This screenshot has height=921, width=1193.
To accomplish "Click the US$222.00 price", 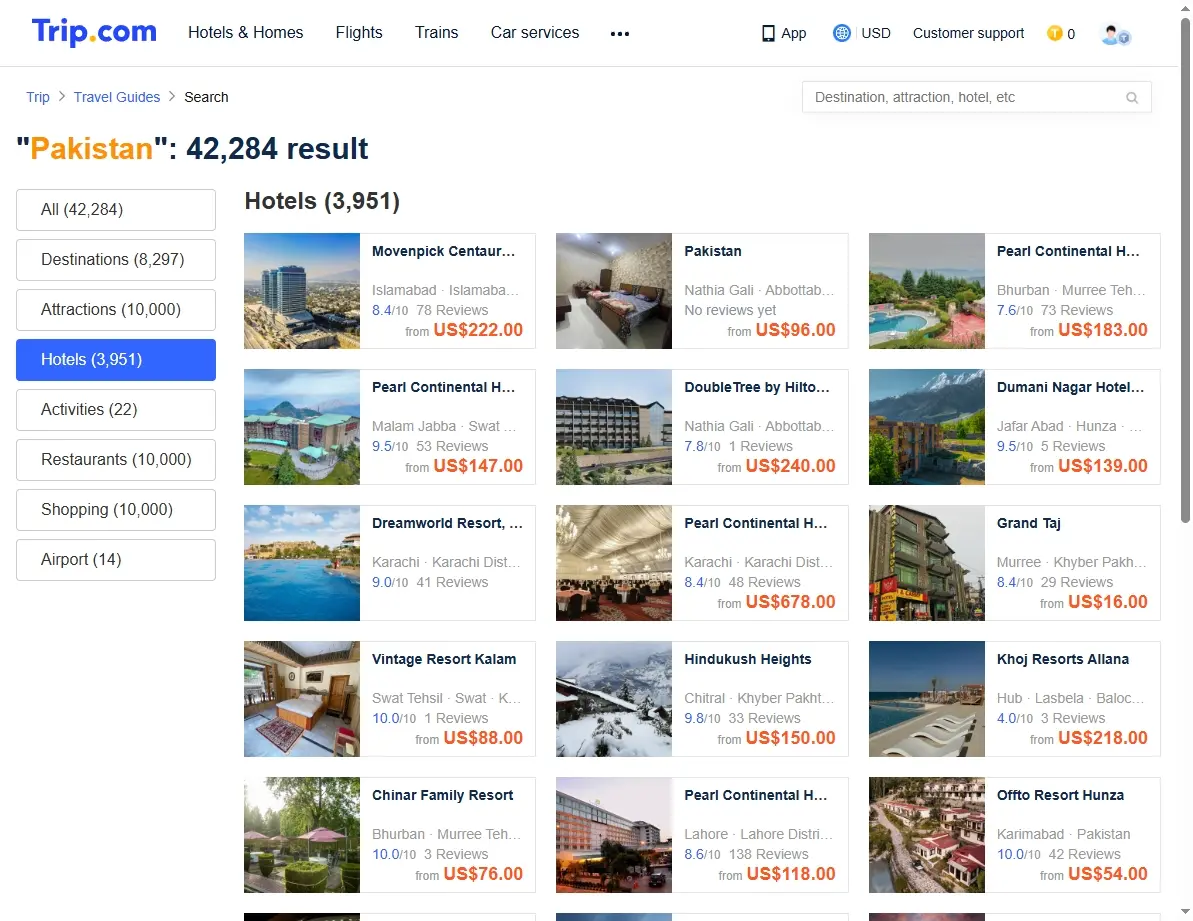I will tap(478, 330).
